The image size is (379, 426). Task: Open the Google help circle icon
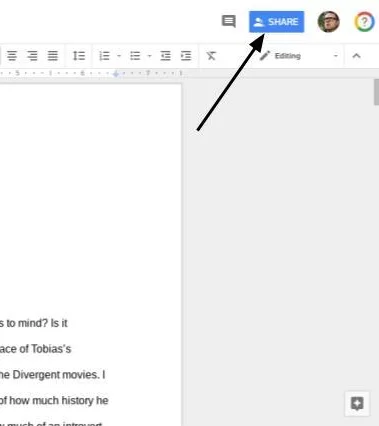364,22
